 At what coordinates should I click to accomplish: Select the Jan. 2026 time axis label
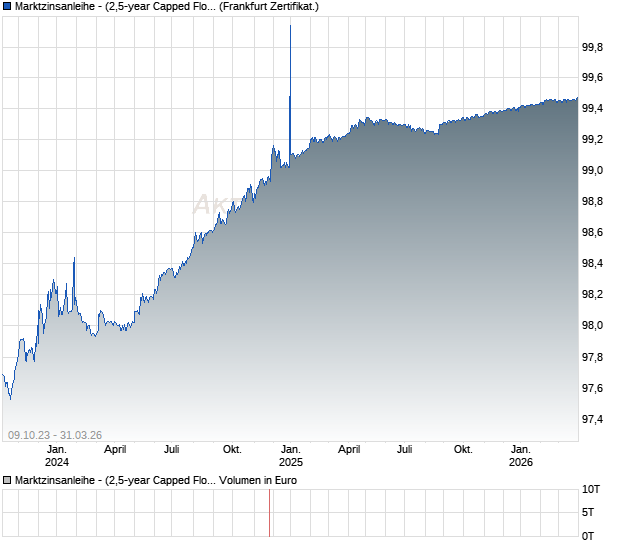(522, 456)
